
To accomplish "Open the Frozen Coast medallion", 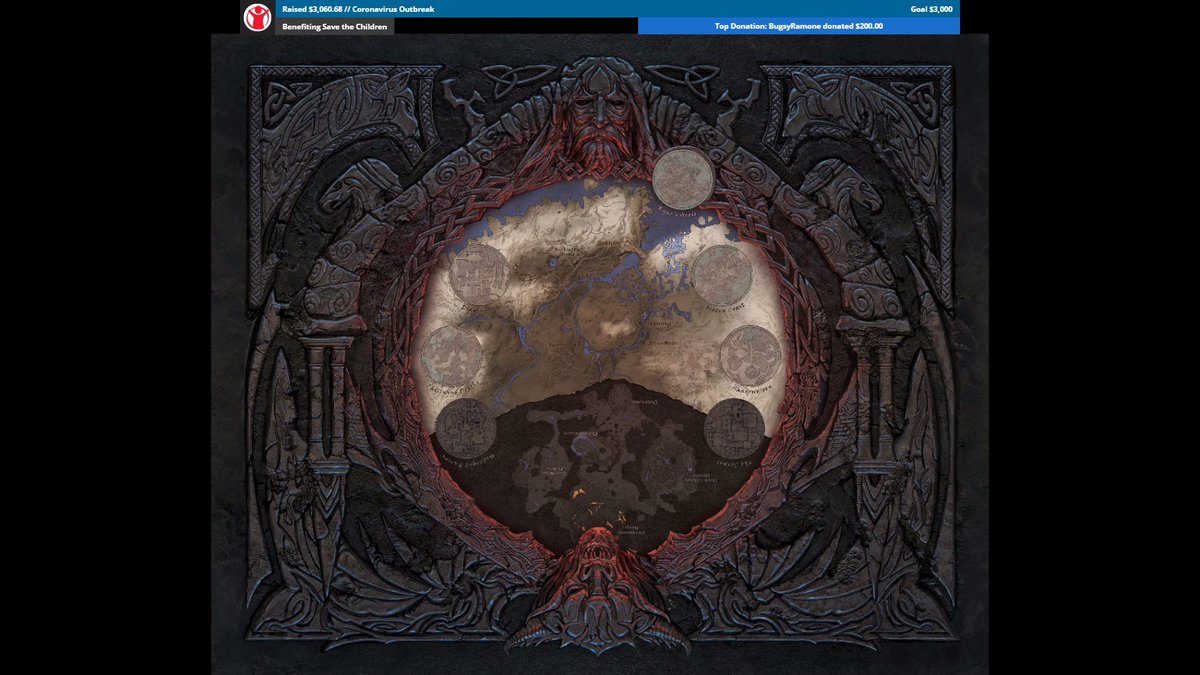I will click(723, 275).
